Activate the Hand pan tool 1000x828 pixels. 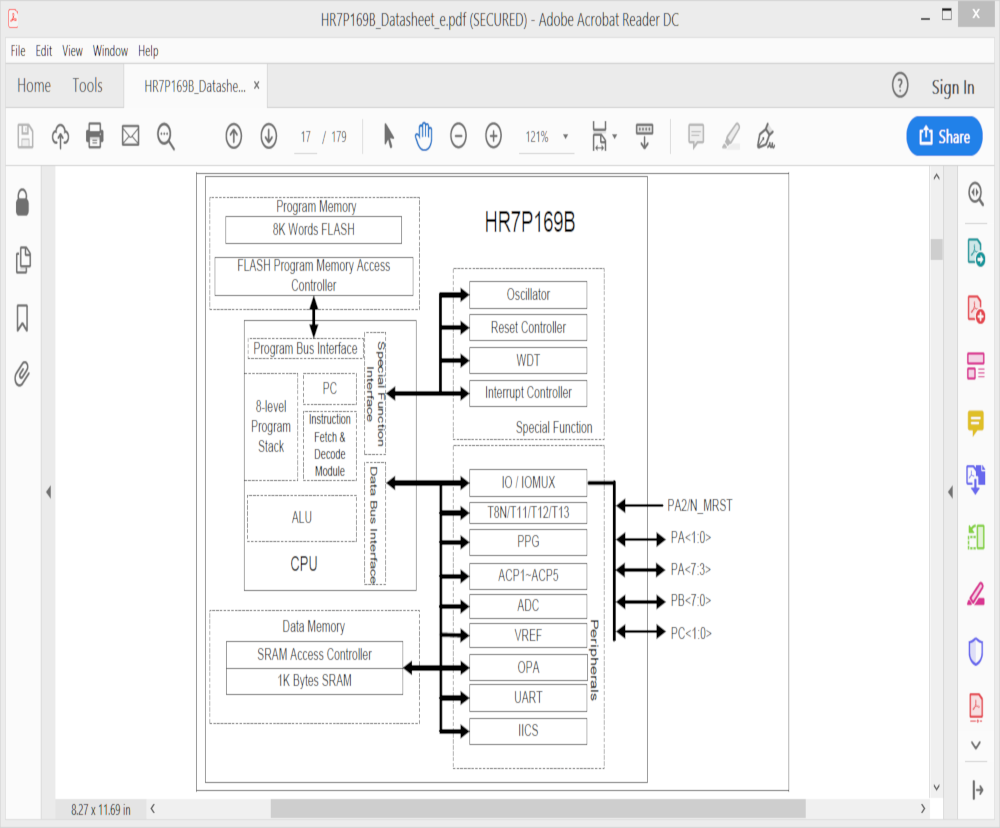click(423, 137)
